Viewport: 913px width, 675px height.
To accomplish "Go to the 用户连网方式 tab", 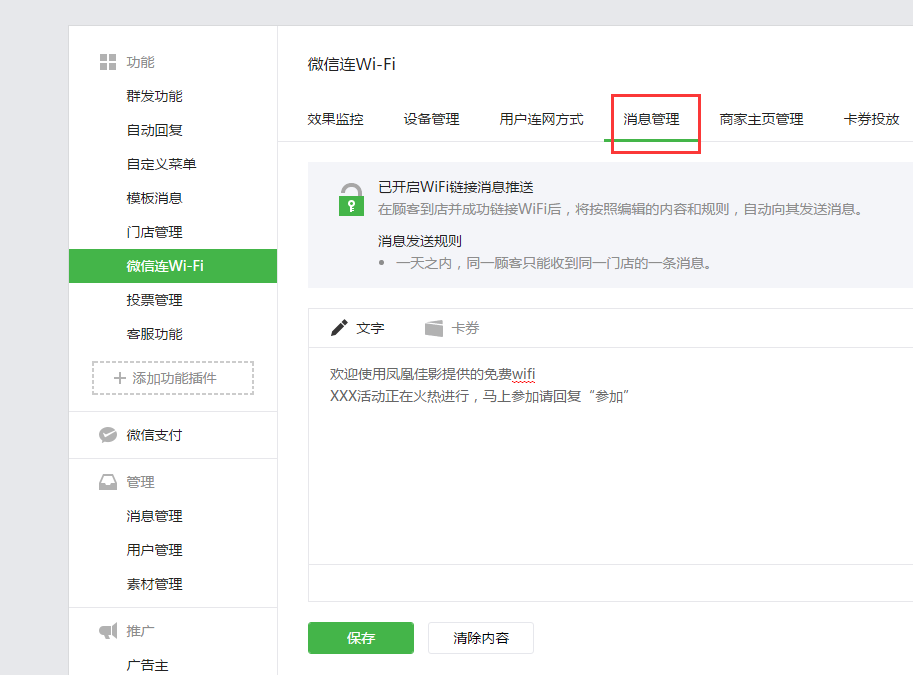I will tap(541, 119).
